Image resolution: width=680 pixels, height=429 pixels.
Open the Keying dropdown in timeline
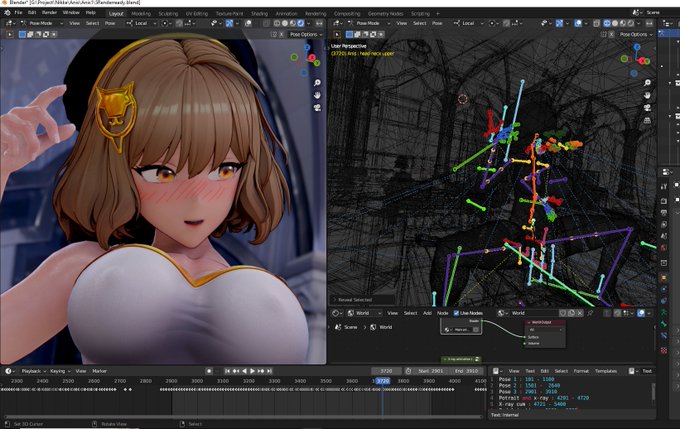pos(60,371)
